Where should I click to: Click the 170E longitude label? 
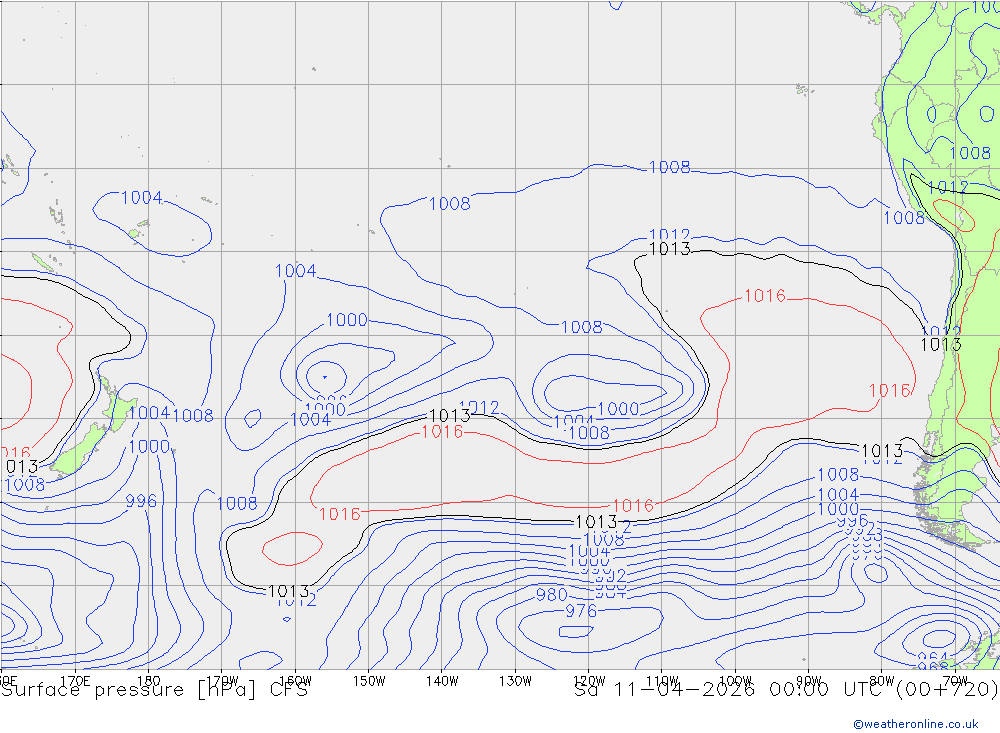coord(75,681)
